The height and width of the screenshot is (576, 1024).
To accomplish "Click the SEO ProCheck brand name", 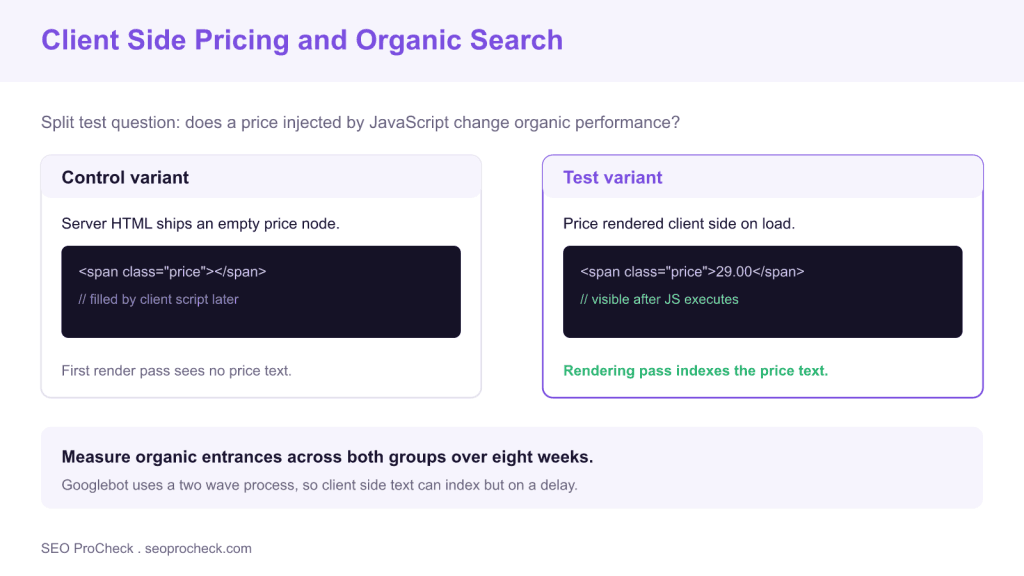I will [87, 549].
